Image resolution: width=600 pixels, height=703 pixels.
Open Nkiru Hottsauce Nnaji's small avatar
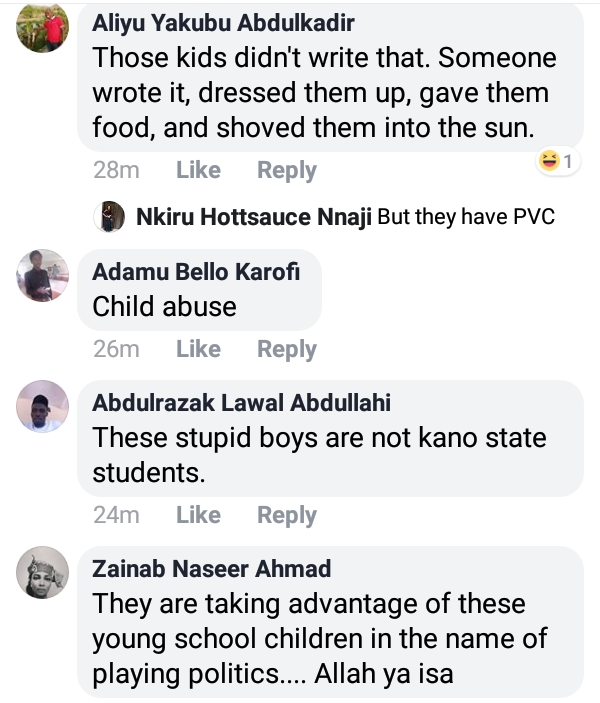point(108,217)
